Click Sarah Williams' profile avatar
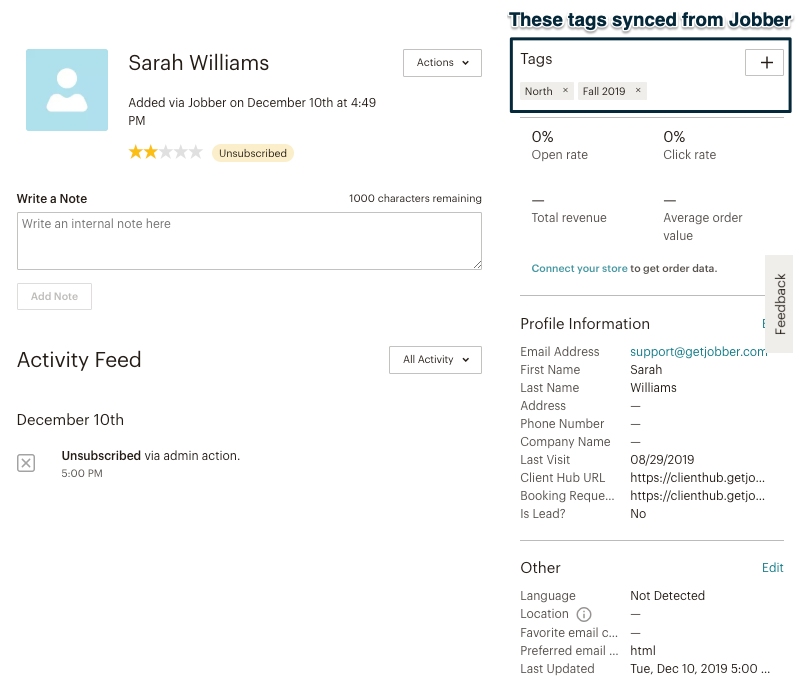Viewport: 802px width, 682px height. (x=67, y=90)
